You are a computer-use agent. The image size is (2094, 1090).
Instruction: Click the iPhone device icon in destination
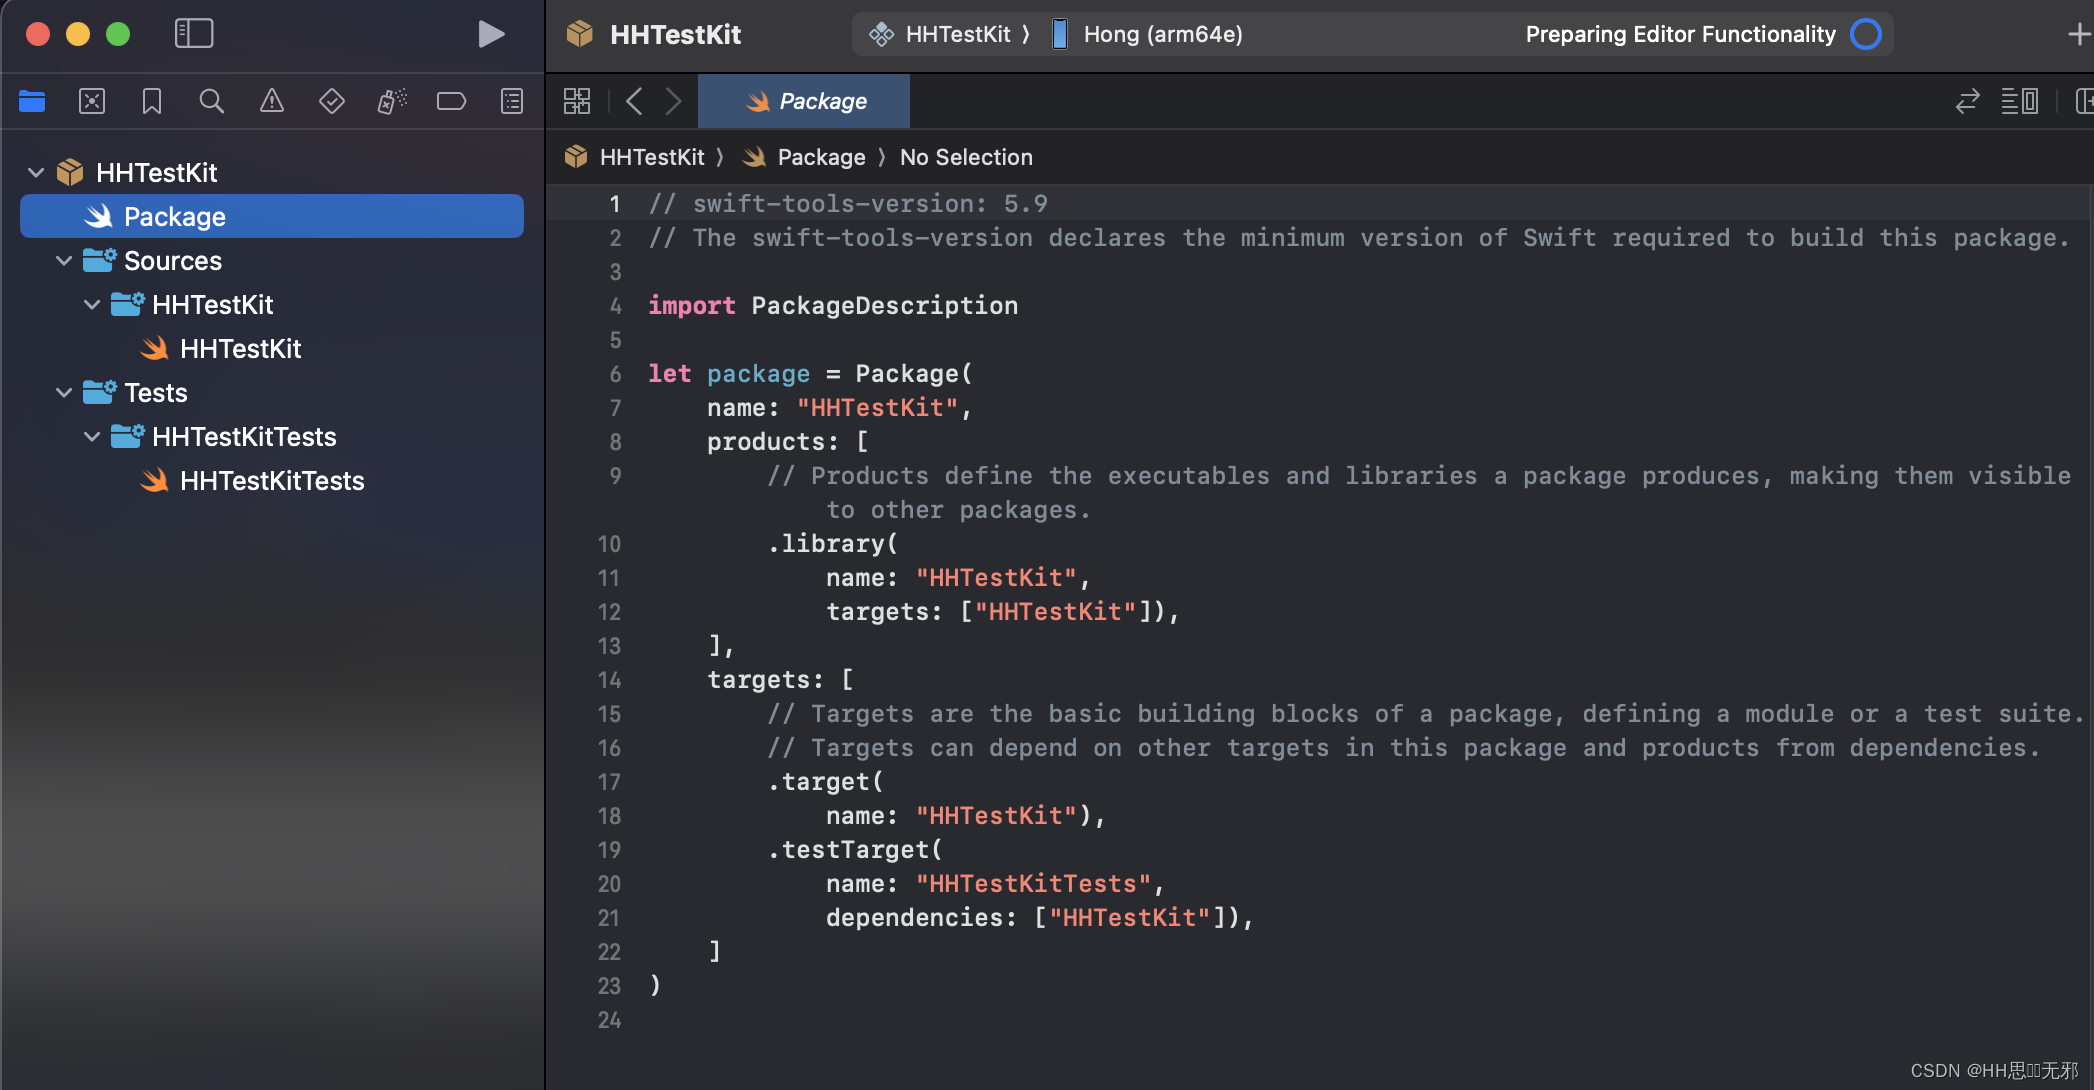point(1059,34)
